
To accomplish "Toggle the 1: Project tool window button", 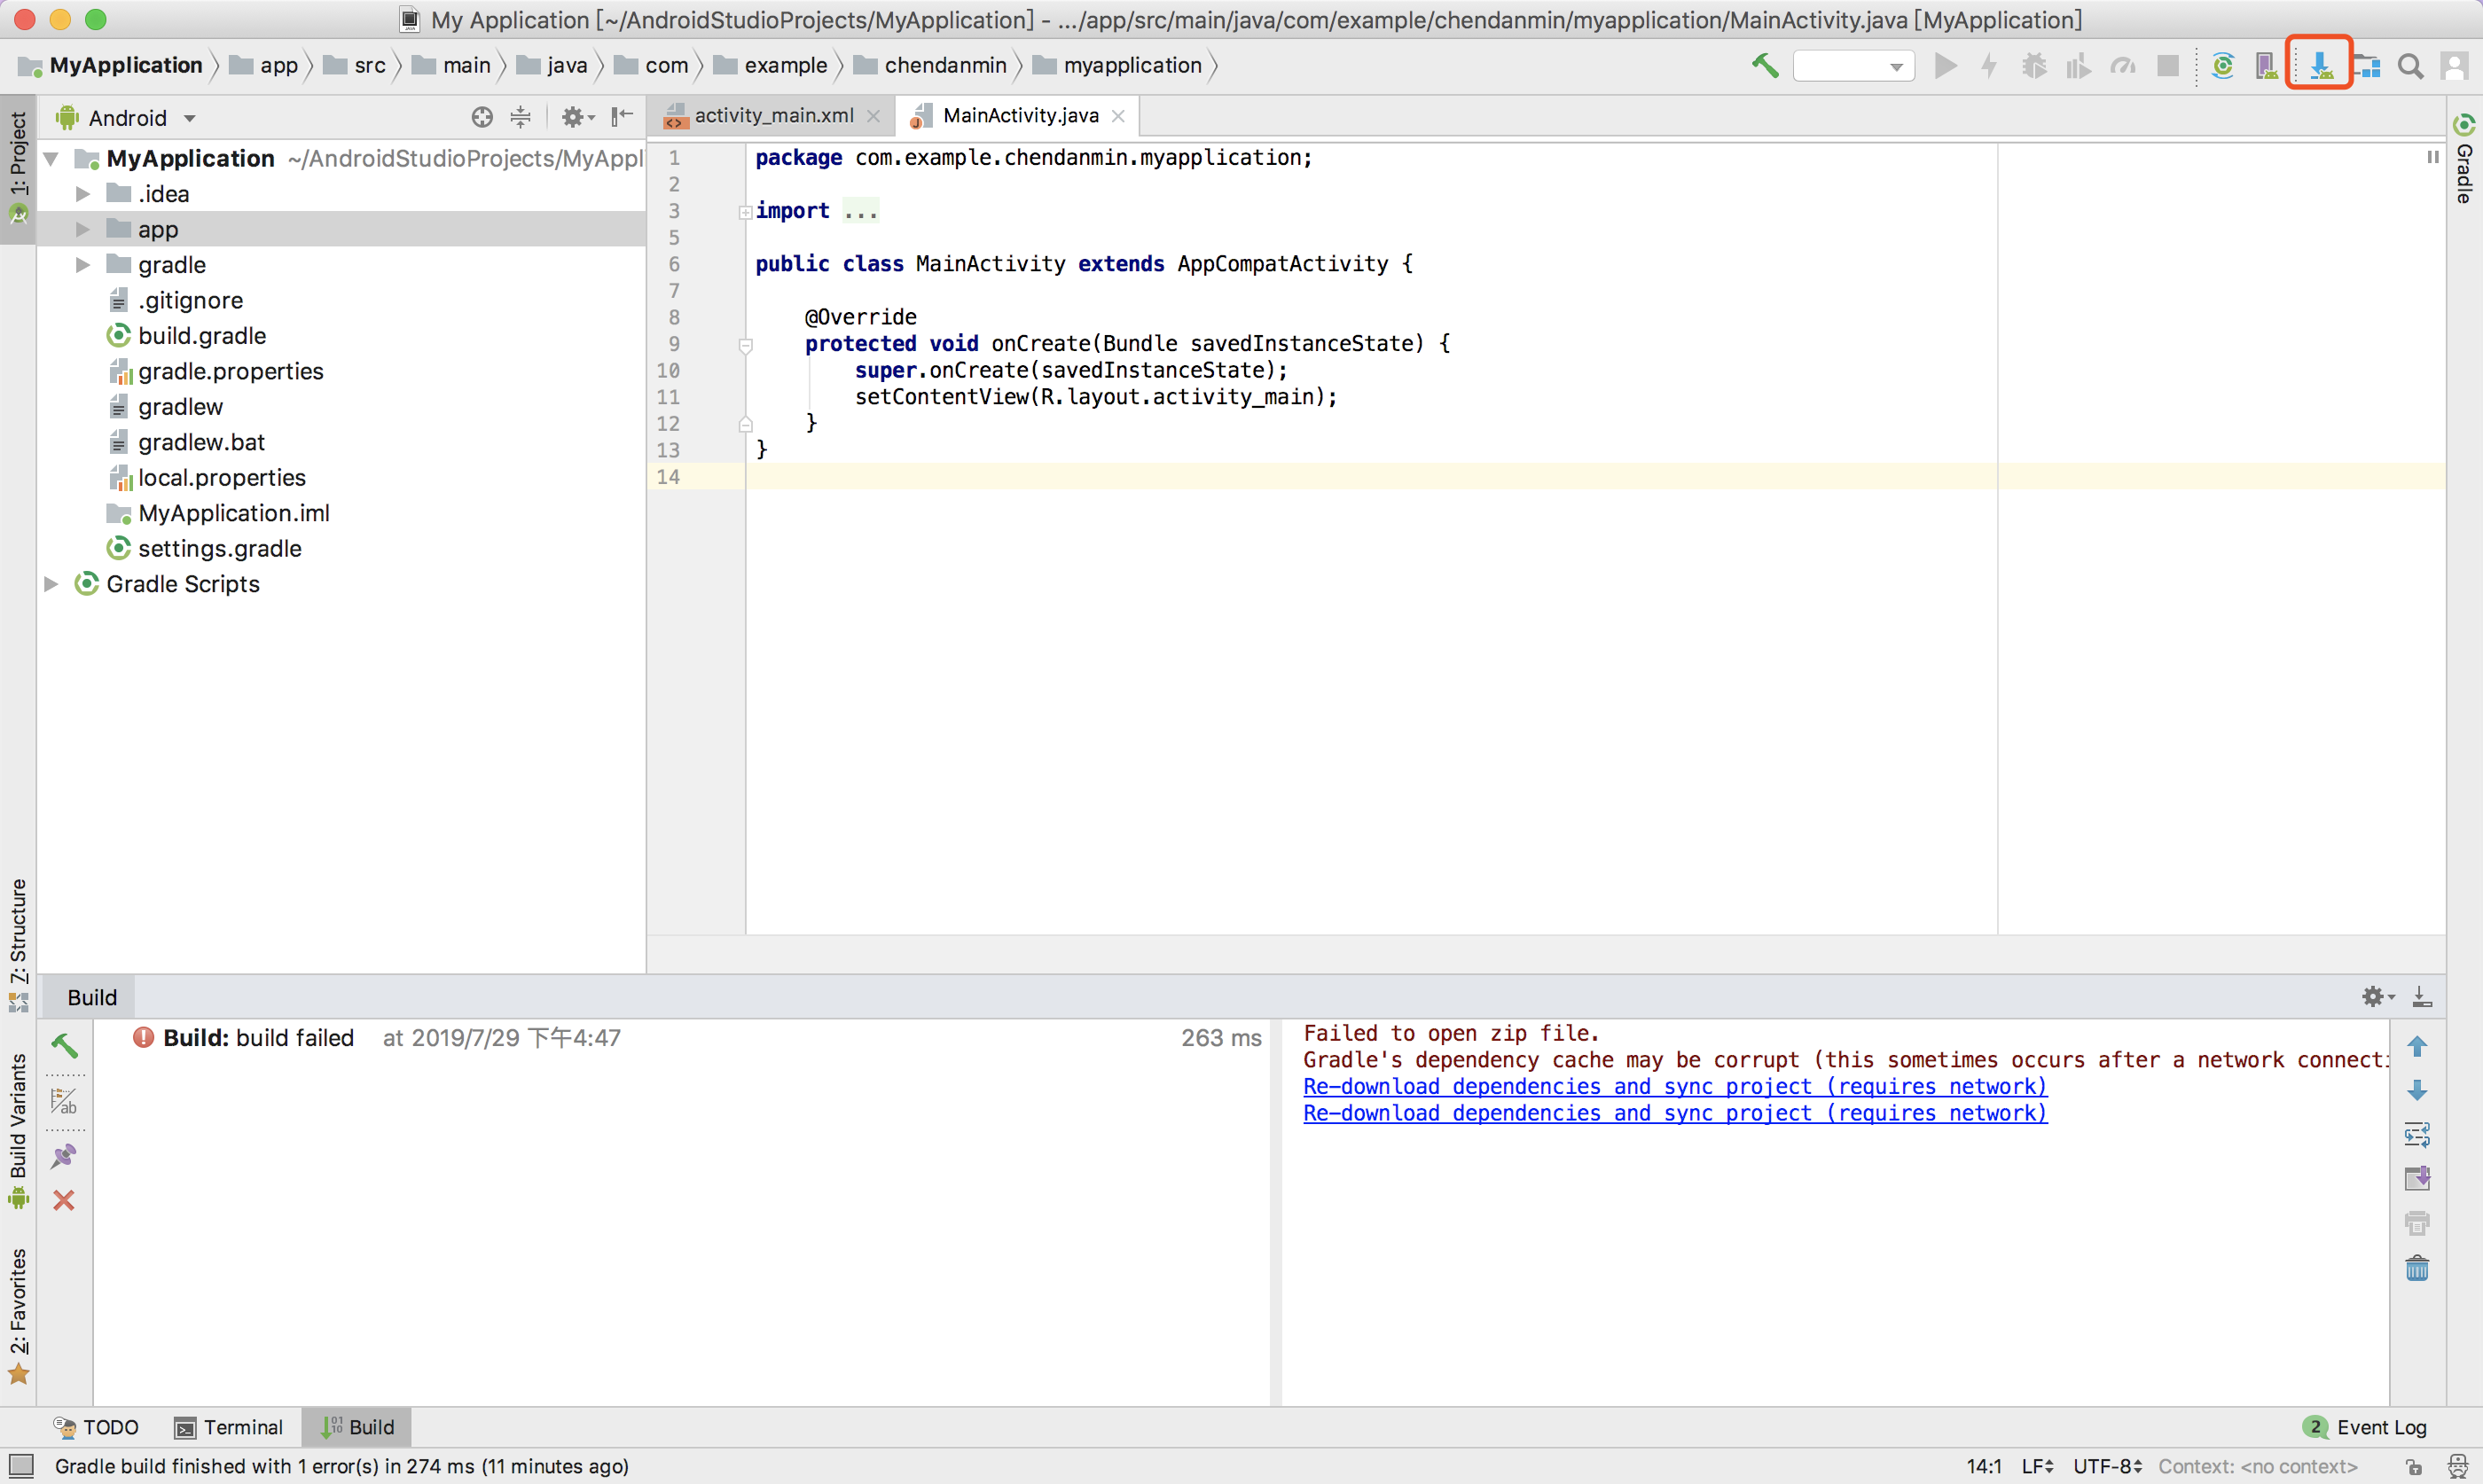I will coord(18,168).
